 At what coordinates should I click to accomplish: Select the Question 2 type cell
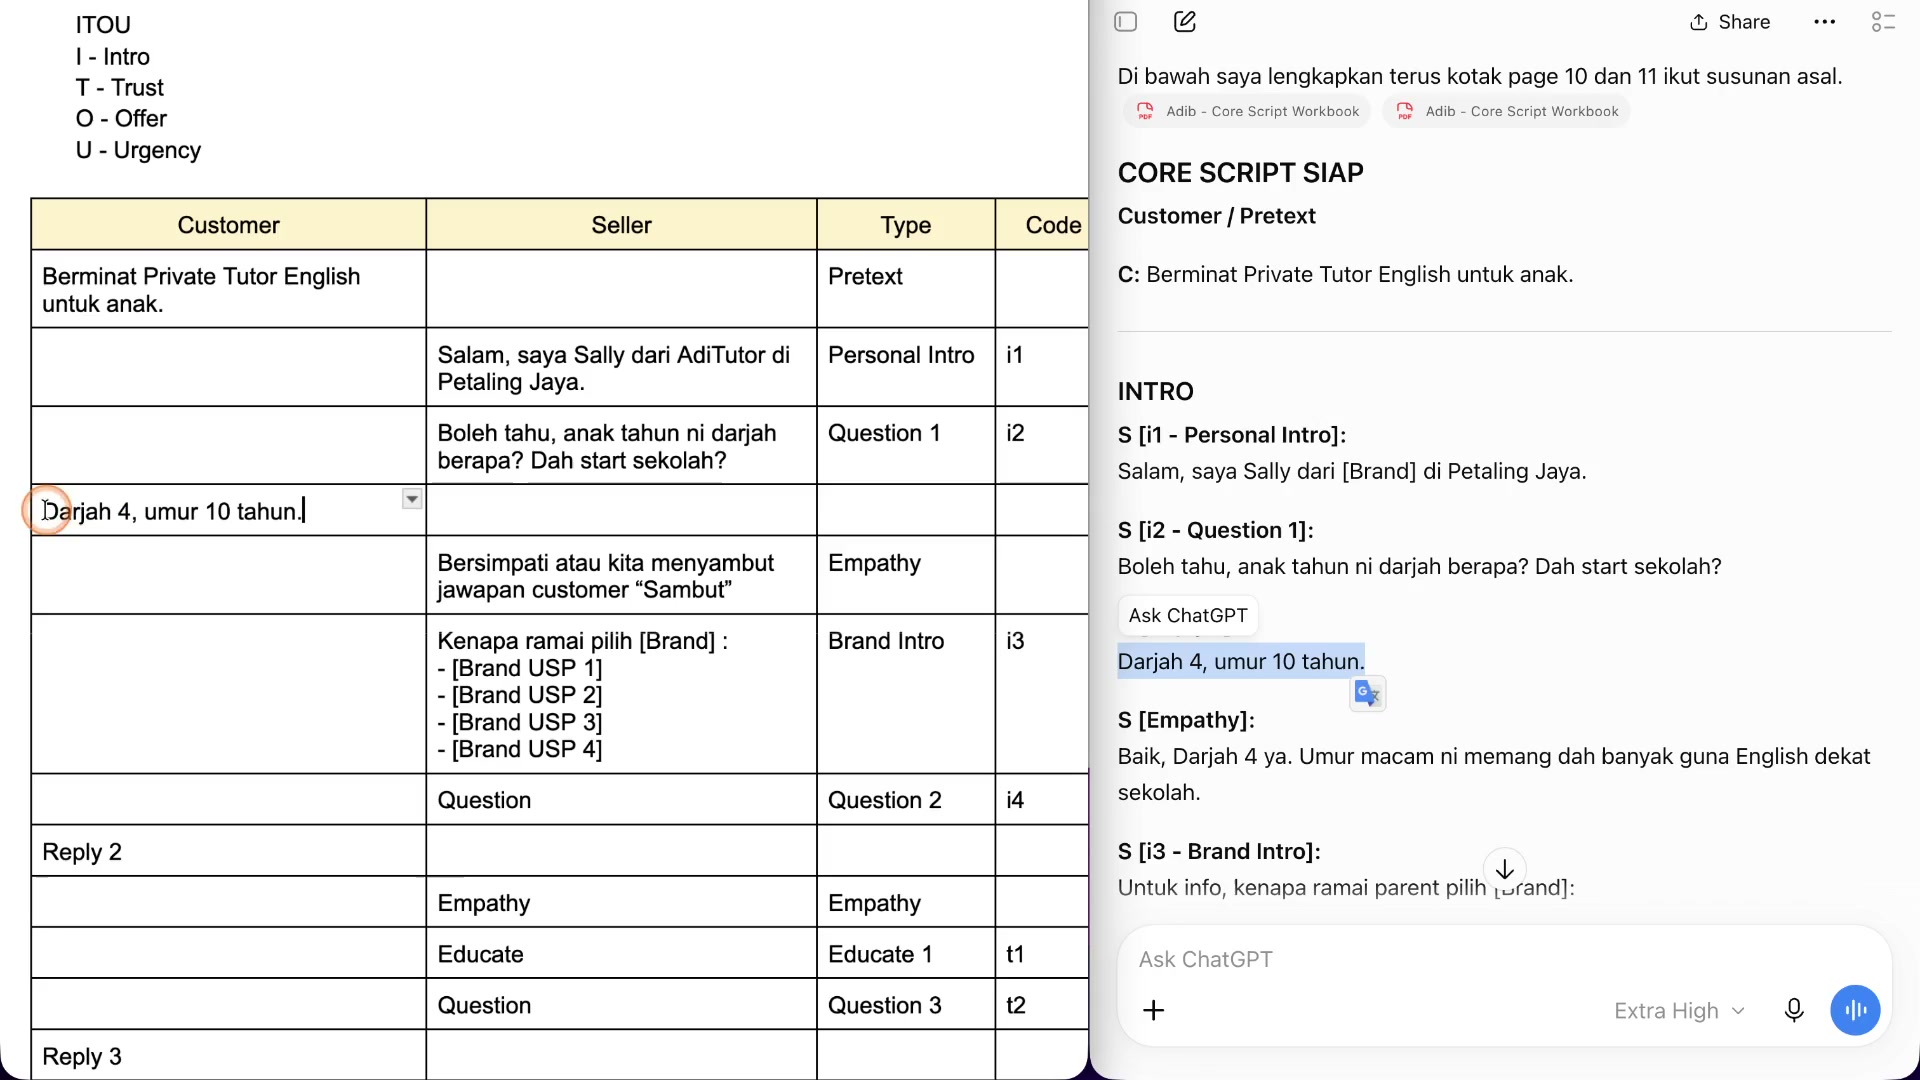click(x=906, y=800)
